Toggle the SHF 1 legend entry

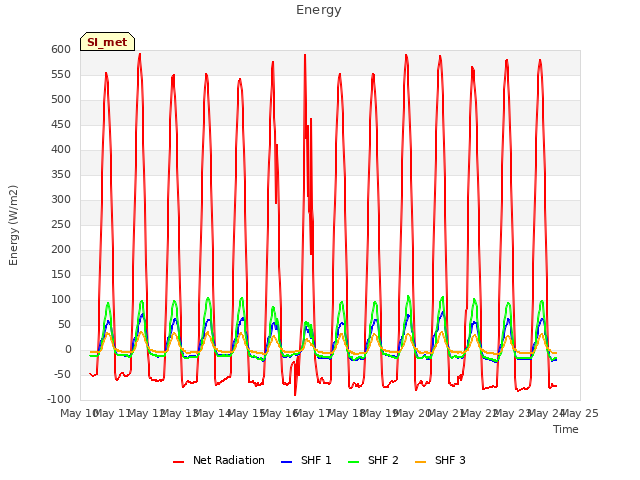tap(306, 460)
